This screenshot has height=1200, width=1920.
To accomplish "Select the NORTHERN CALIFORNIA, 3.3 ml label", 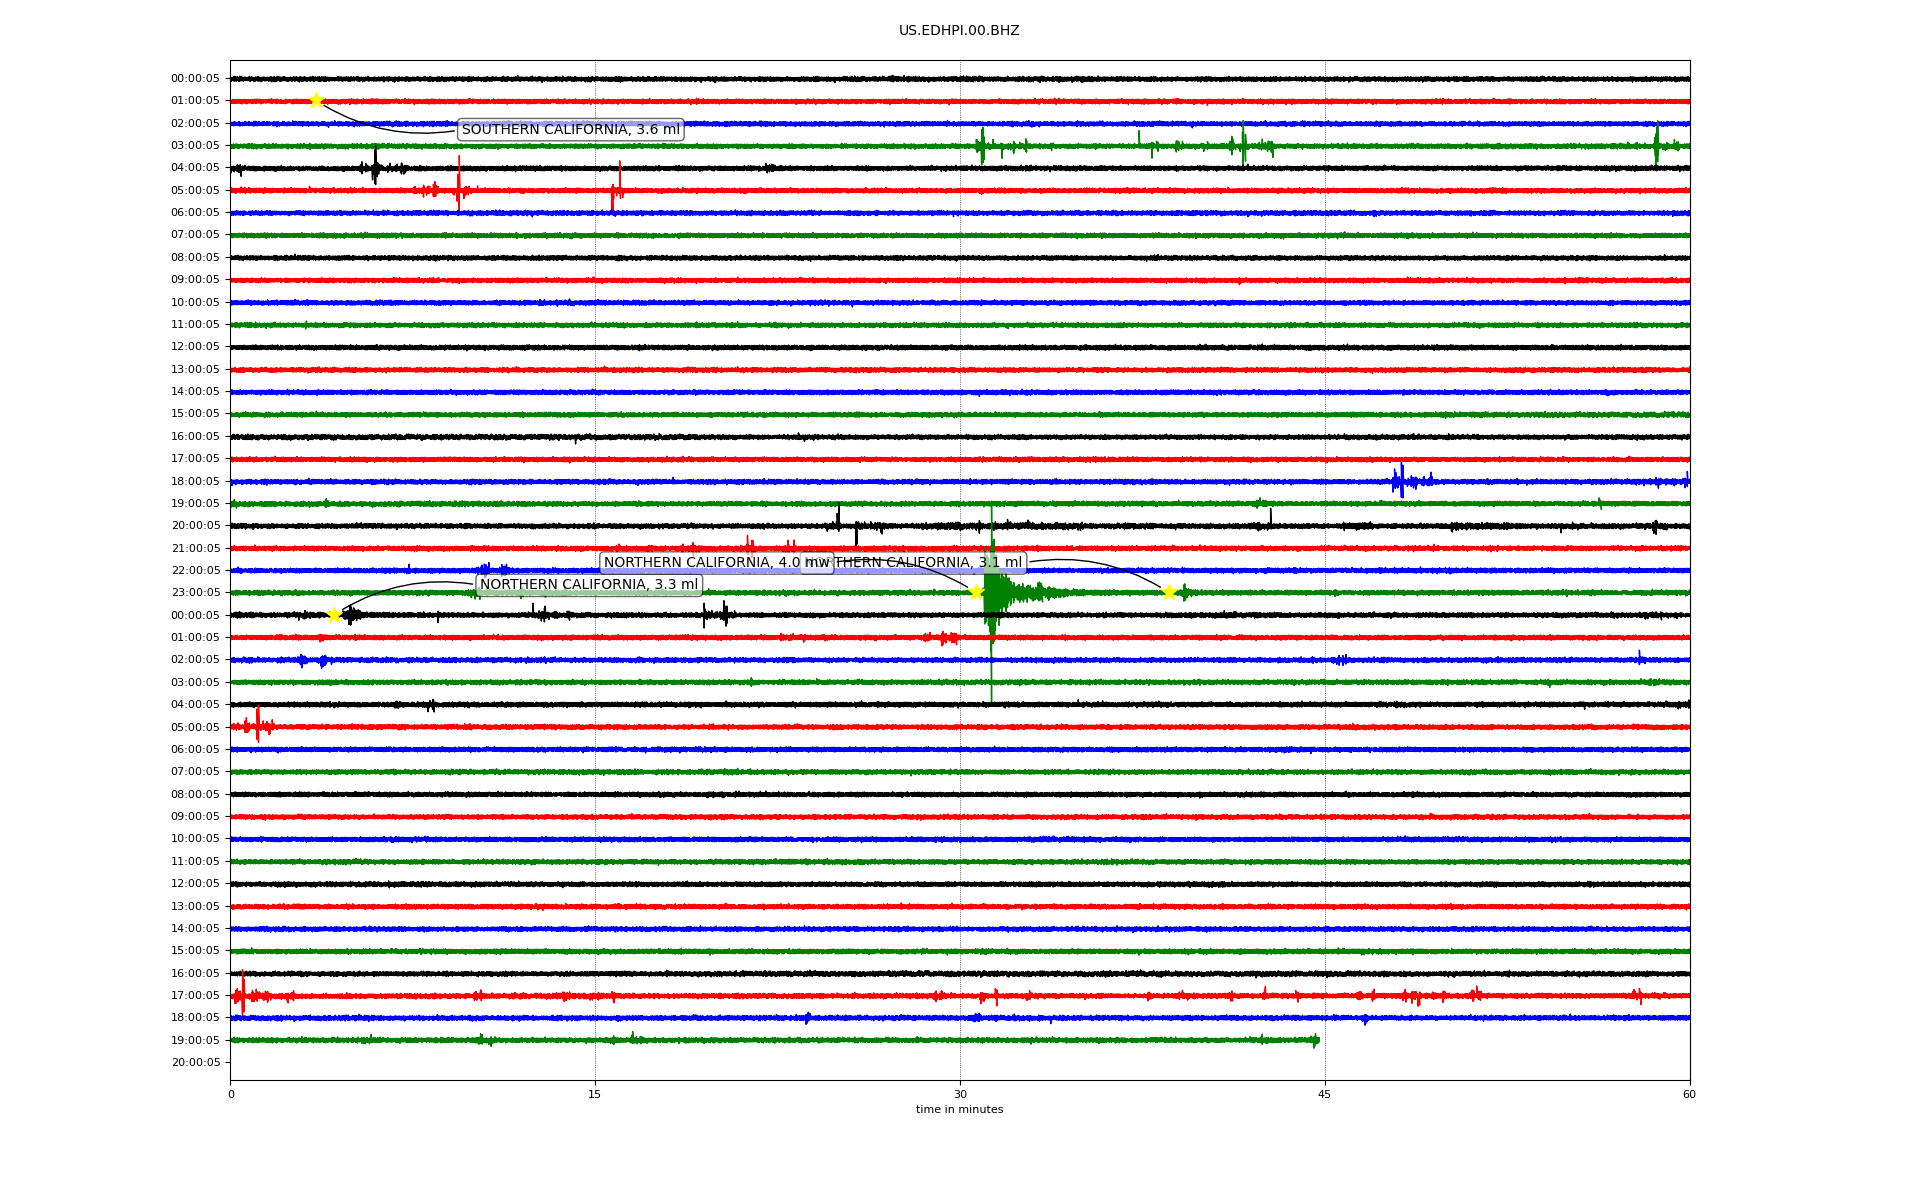I will coord(589,585).
